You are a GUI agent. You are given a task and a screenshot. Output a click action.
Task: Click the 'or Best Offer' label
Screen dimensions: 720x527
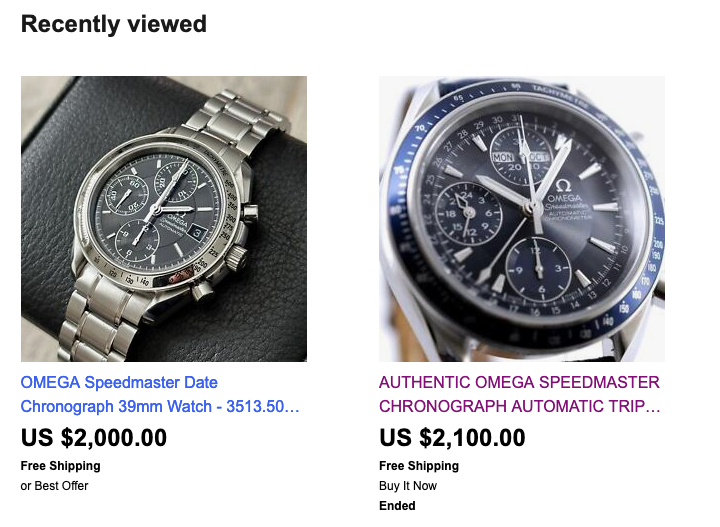(x=55, y=486)
